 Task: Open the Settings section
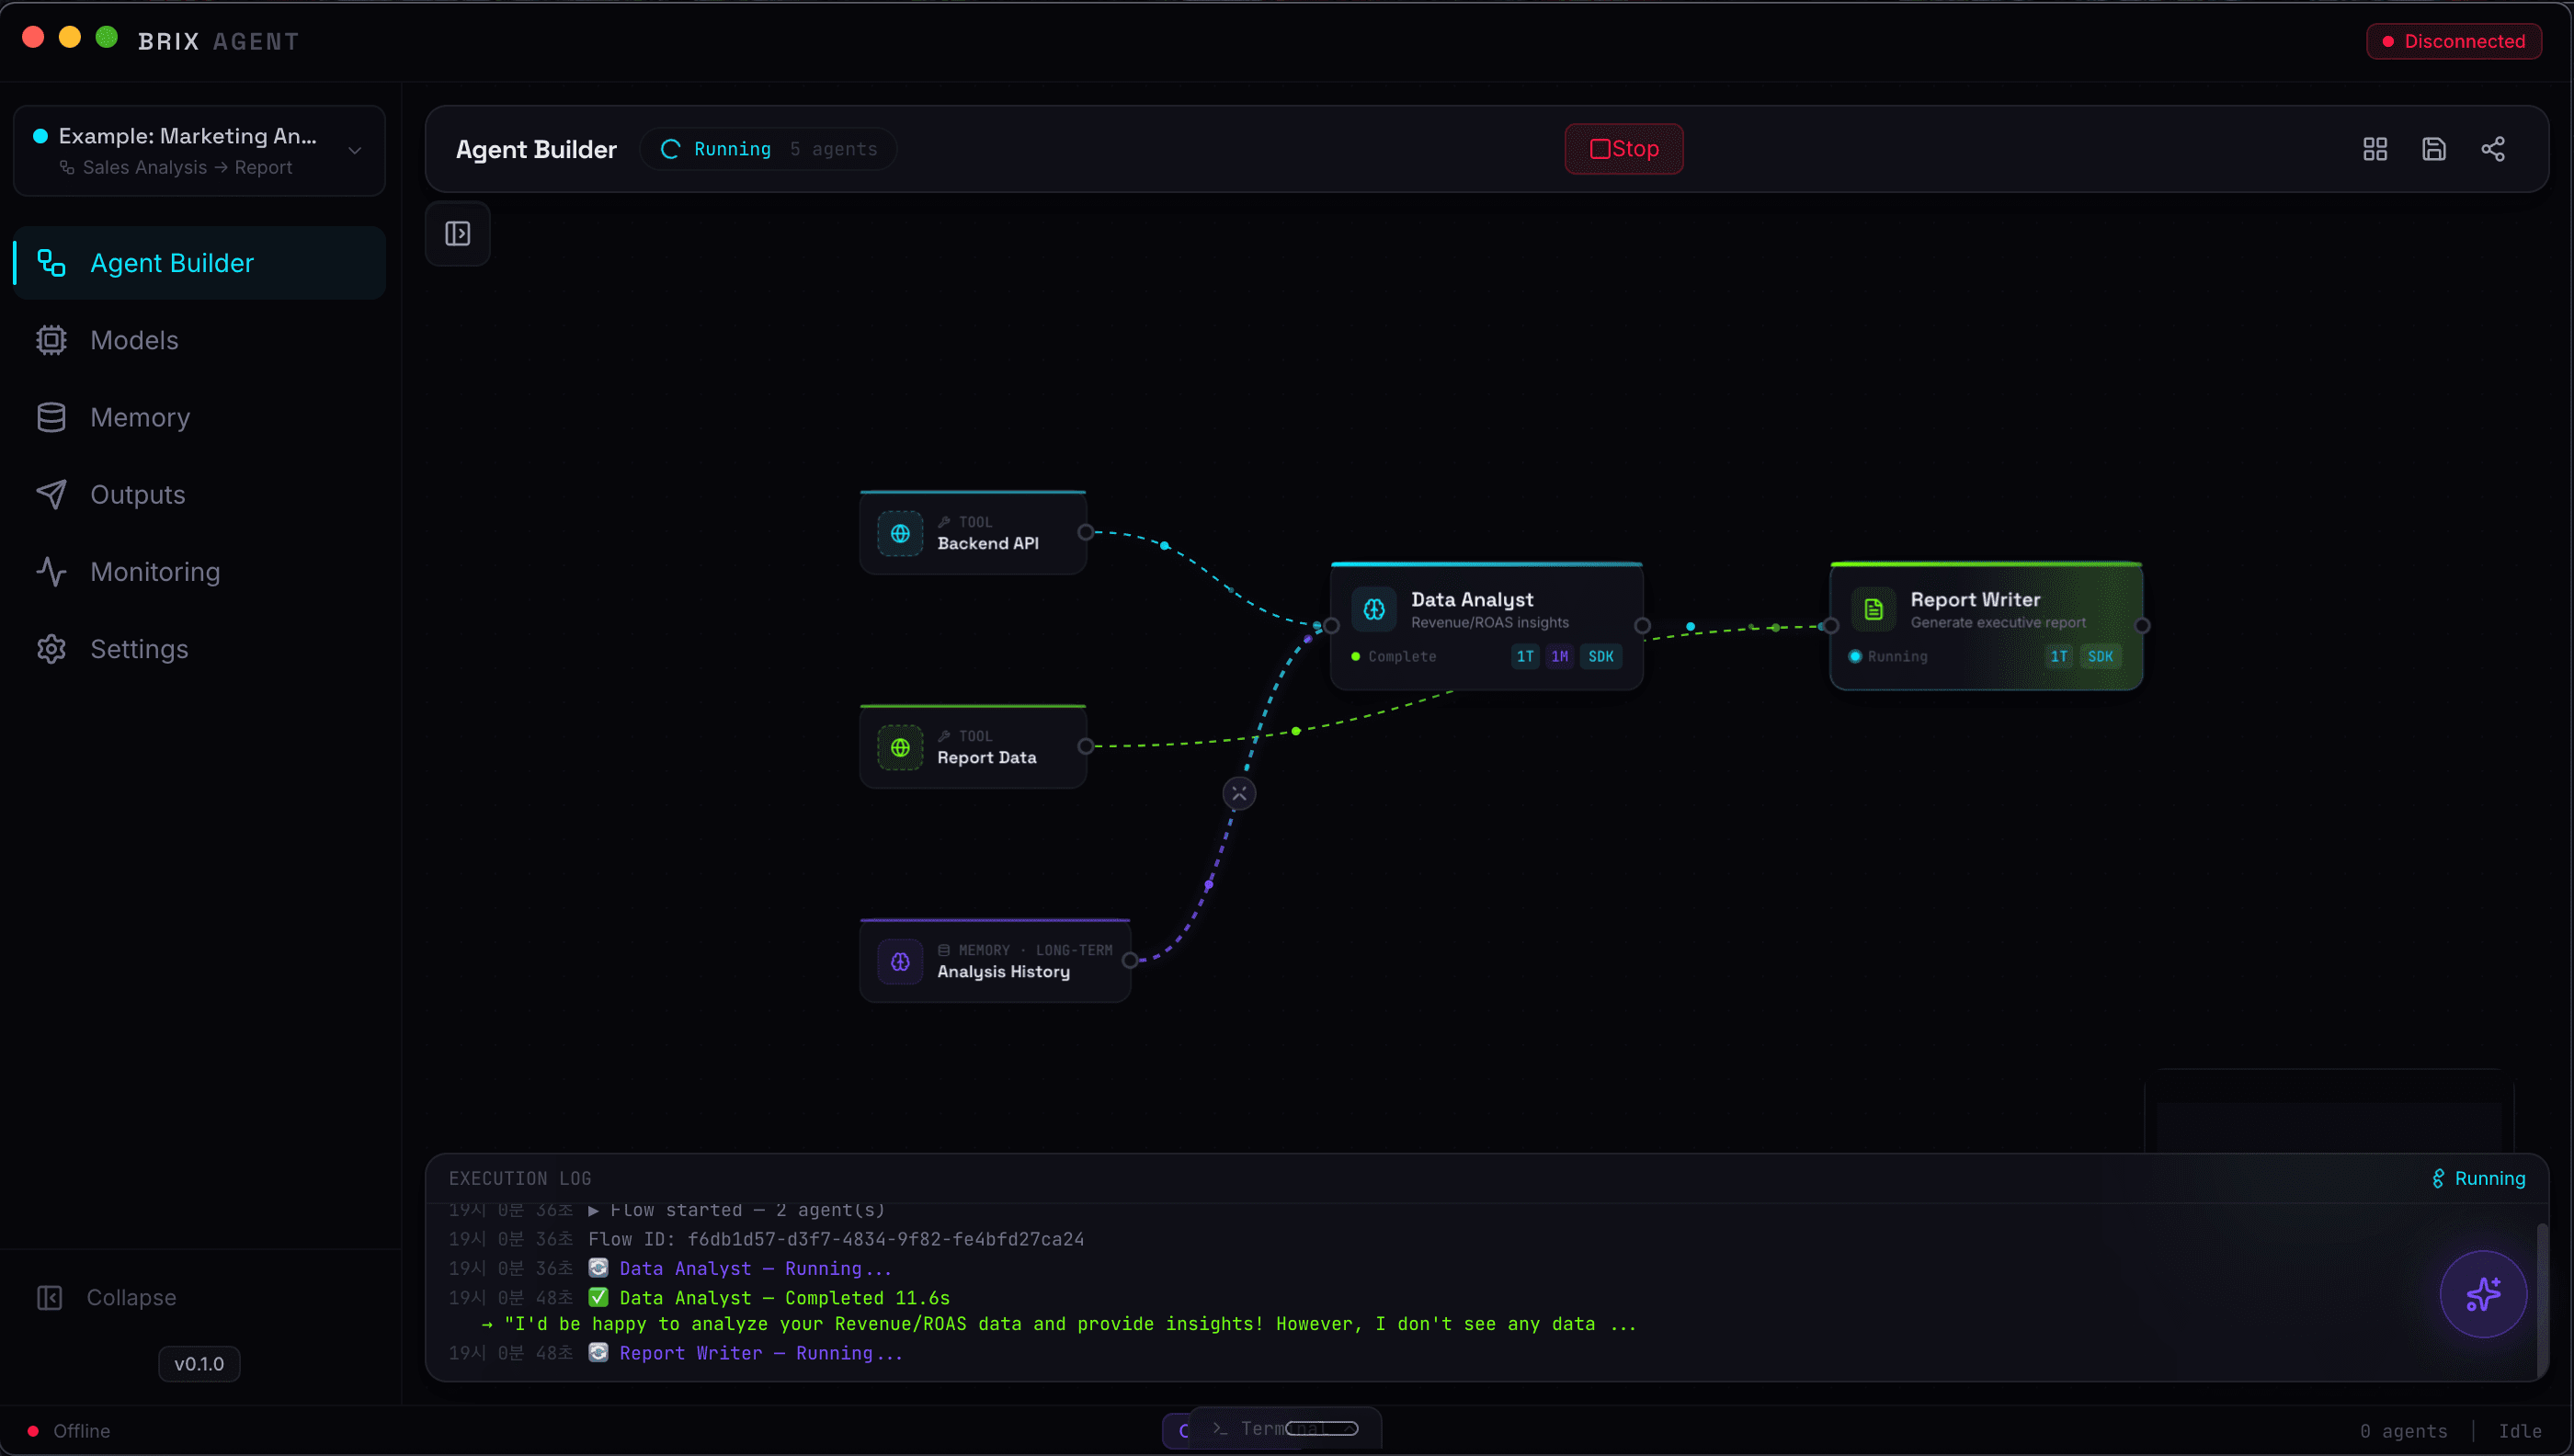(139, 648)
